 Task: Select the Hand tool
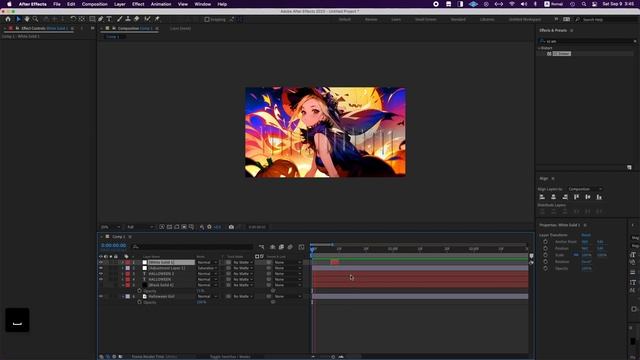click(27, 19)
